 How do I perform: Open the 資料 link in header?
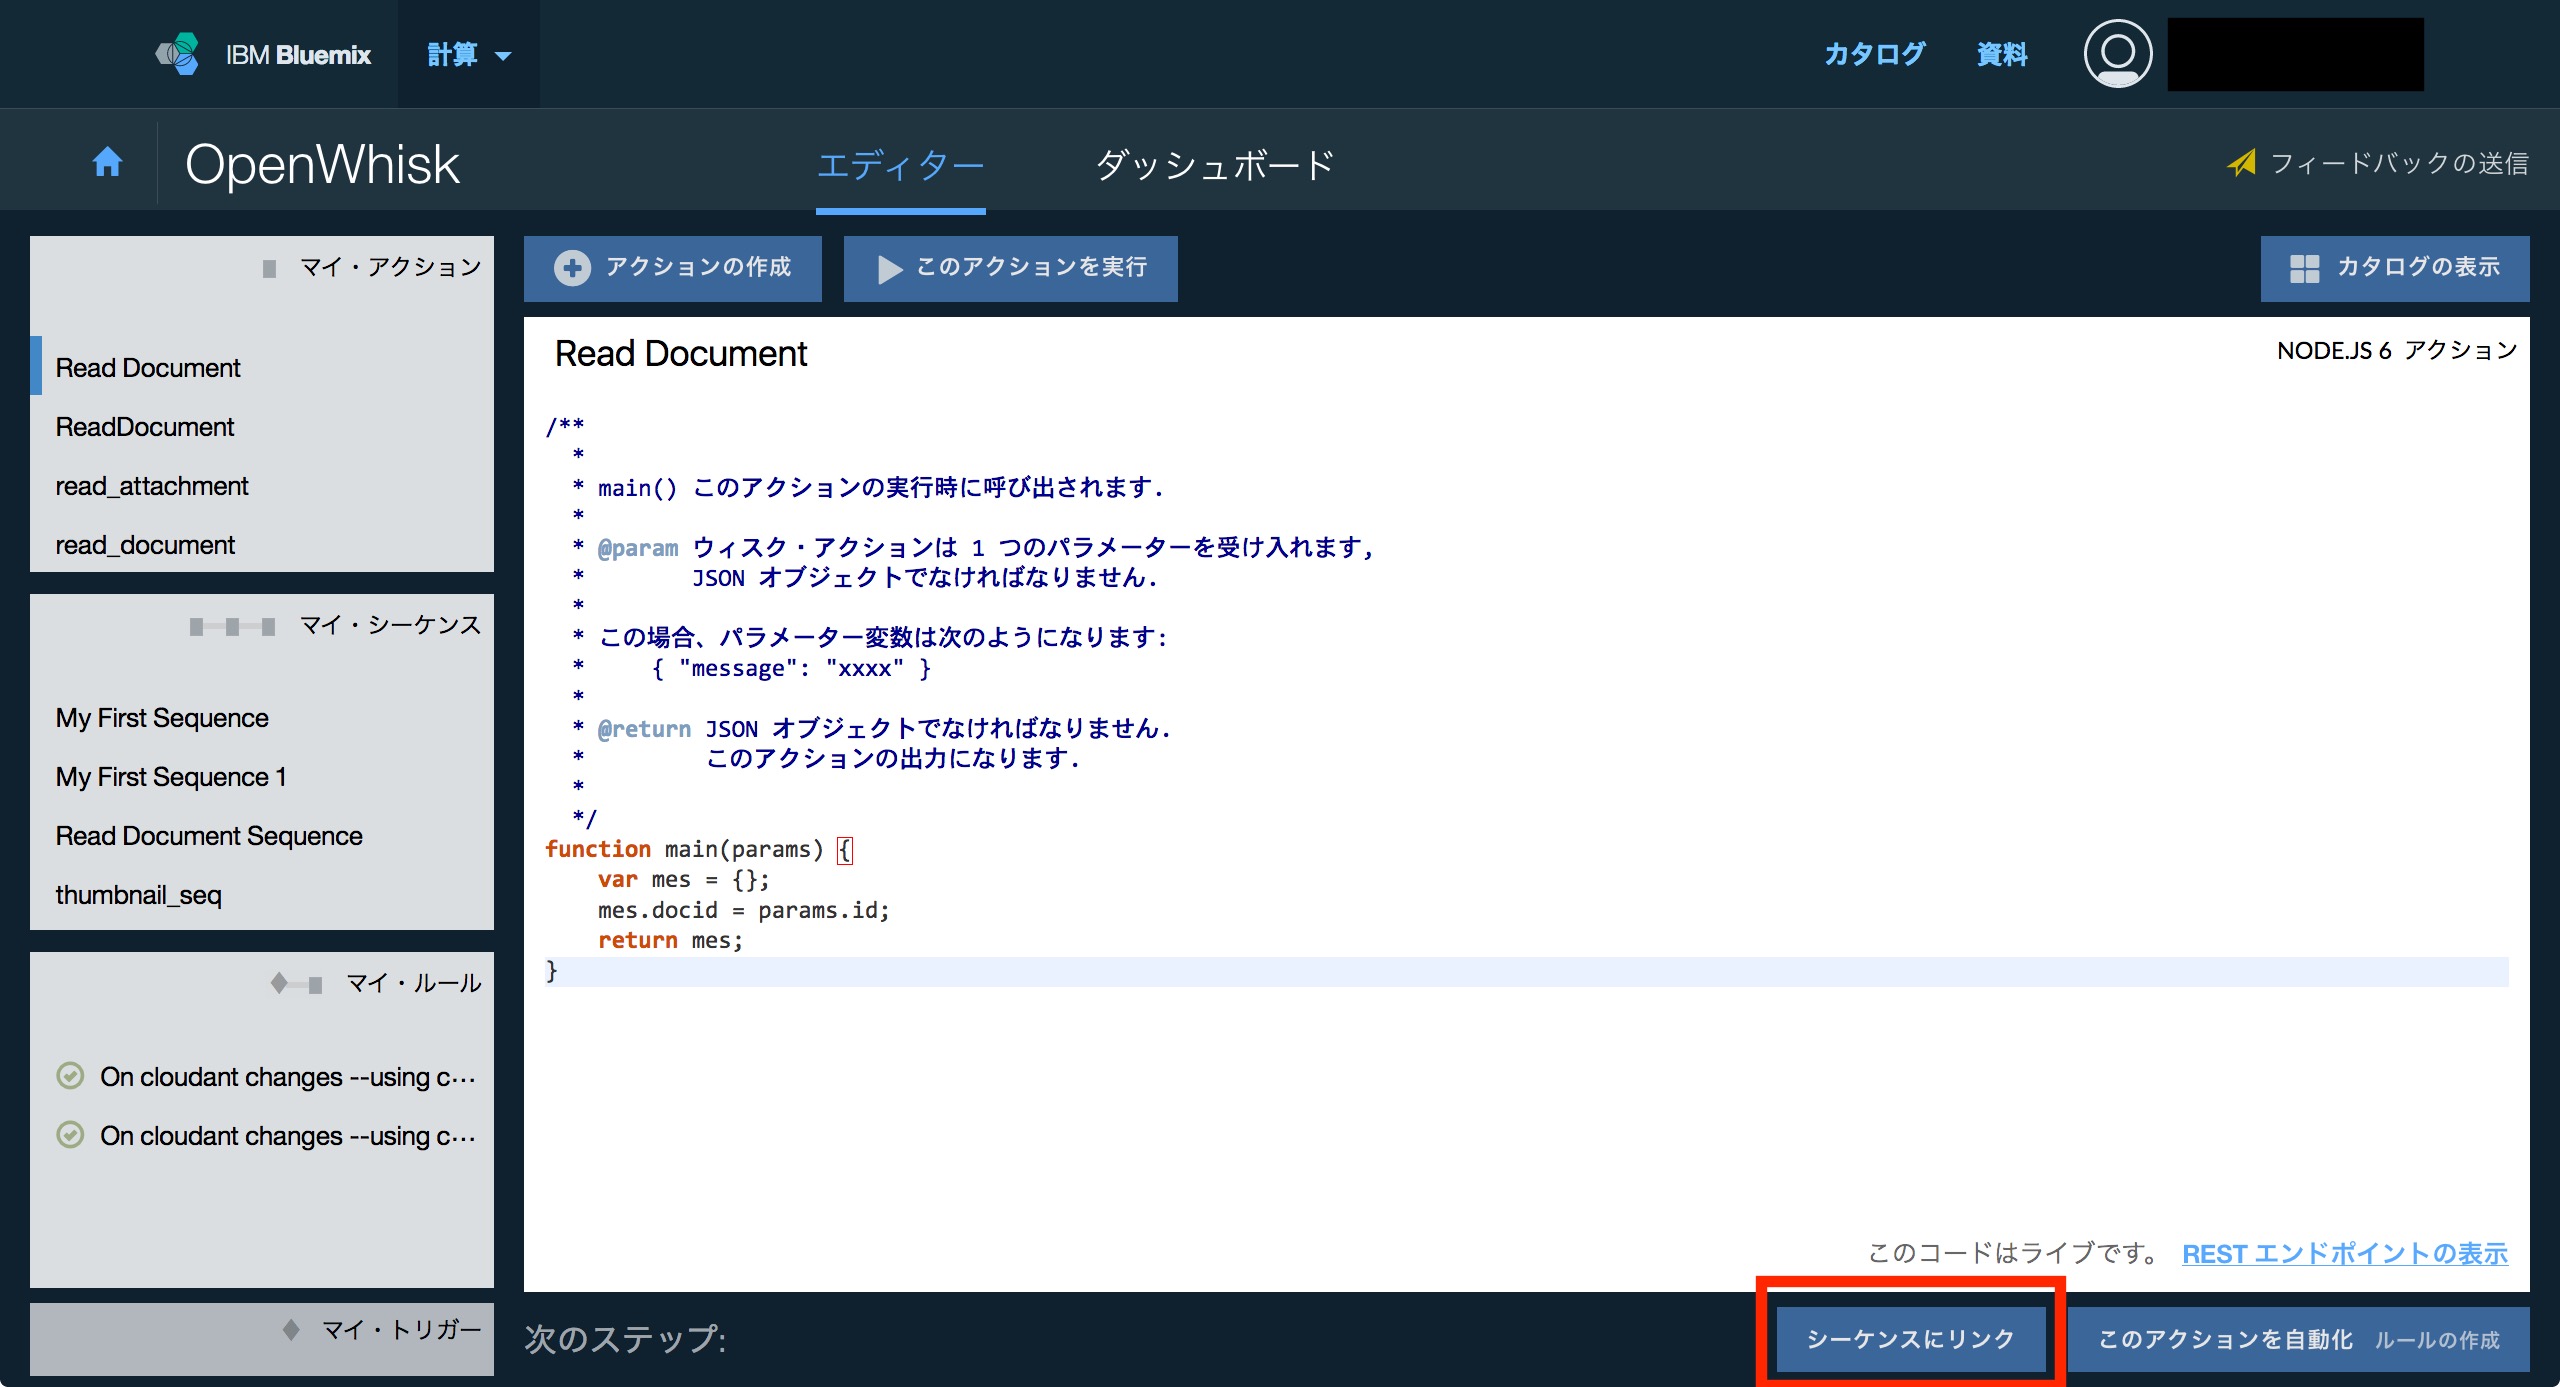2002,54
